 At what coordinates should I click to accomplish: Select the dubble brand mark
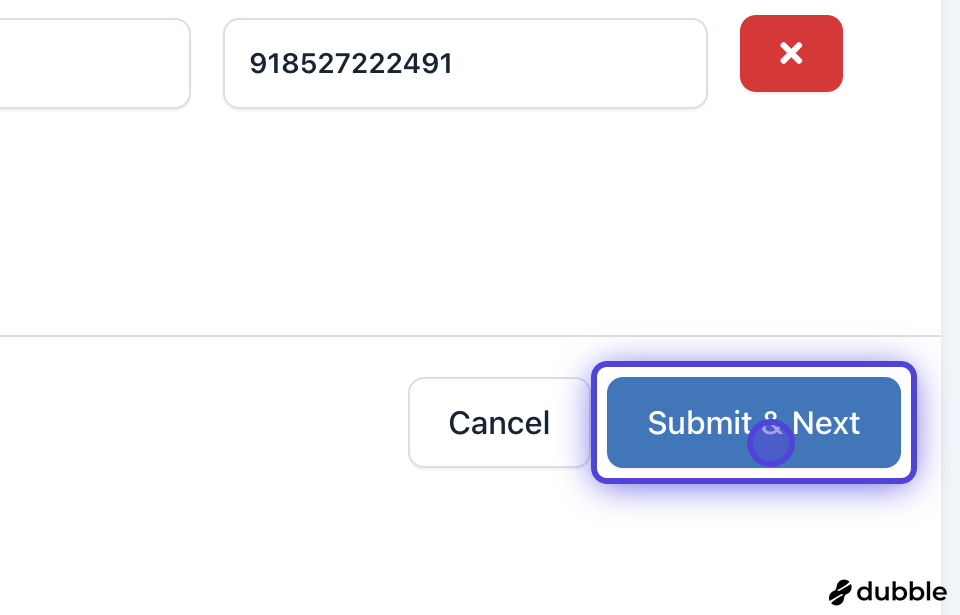tap(840, 592)
